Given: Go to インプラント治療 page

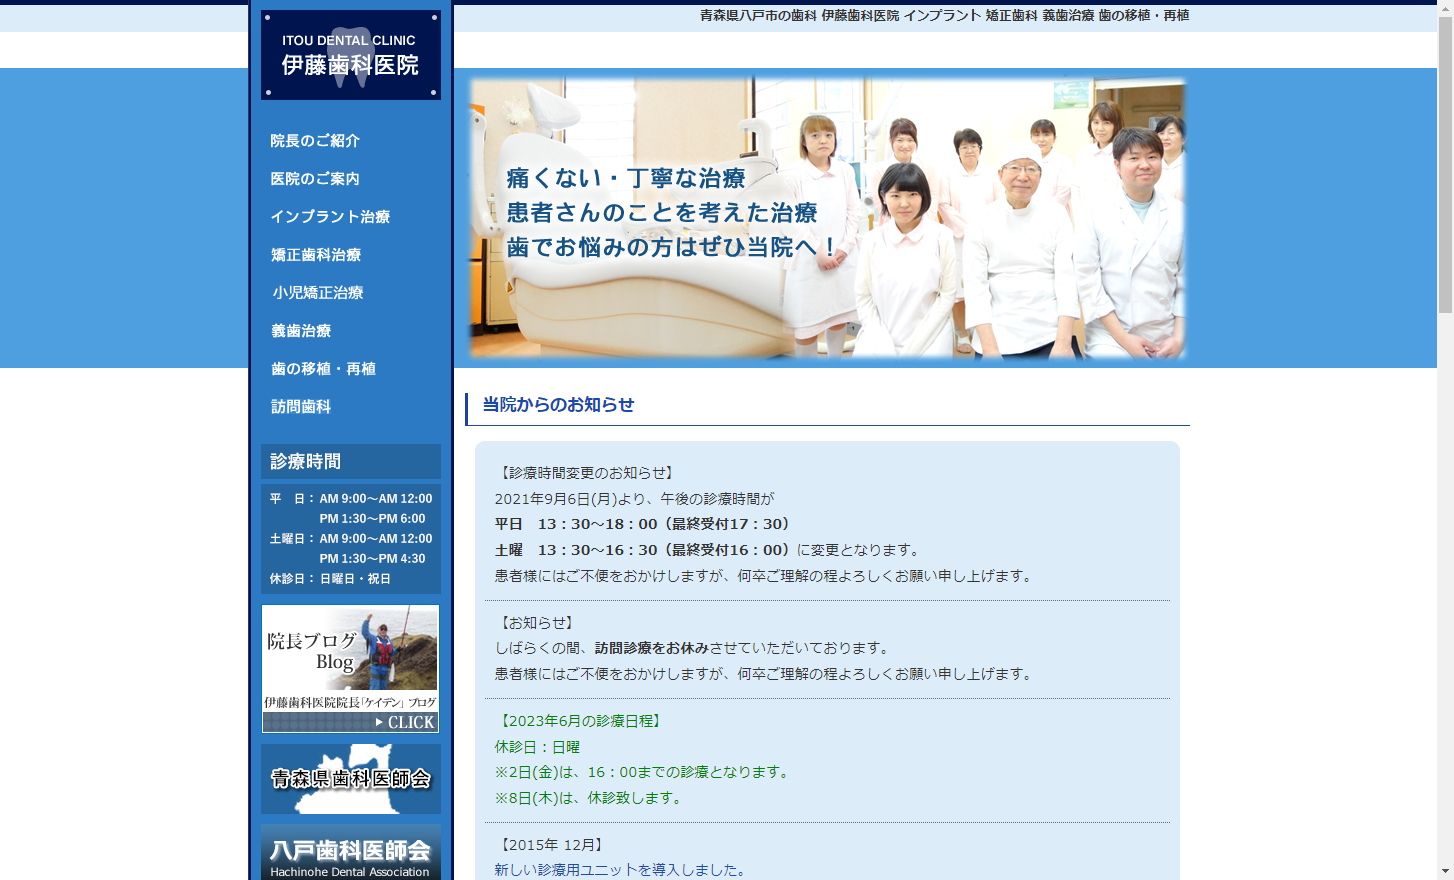Looking at the screenshot, I should (330, 217).
